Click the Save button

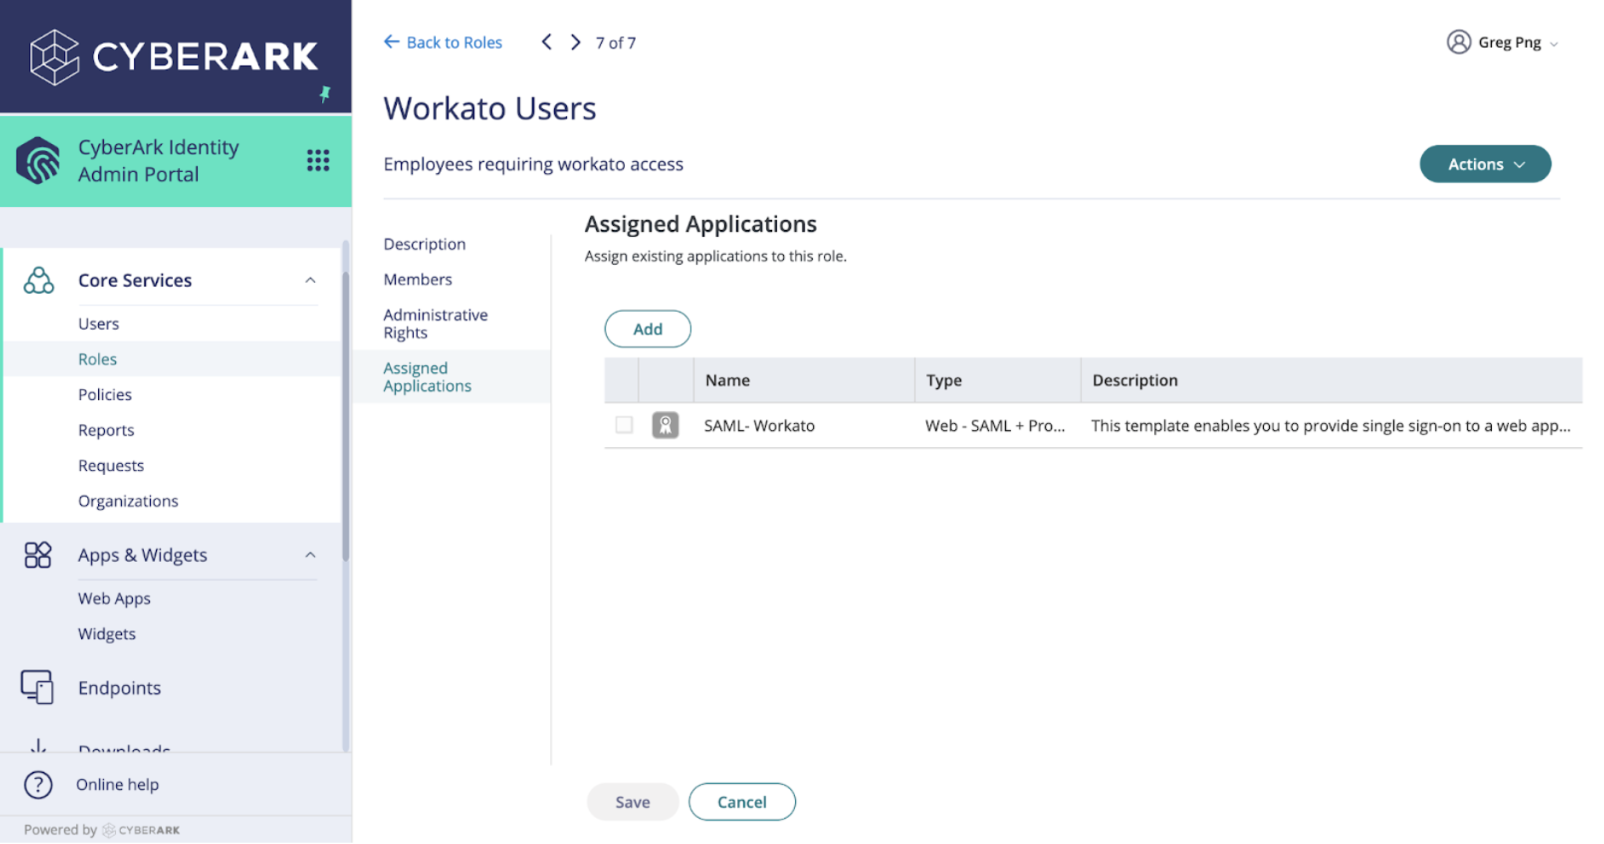pos(633,802)
